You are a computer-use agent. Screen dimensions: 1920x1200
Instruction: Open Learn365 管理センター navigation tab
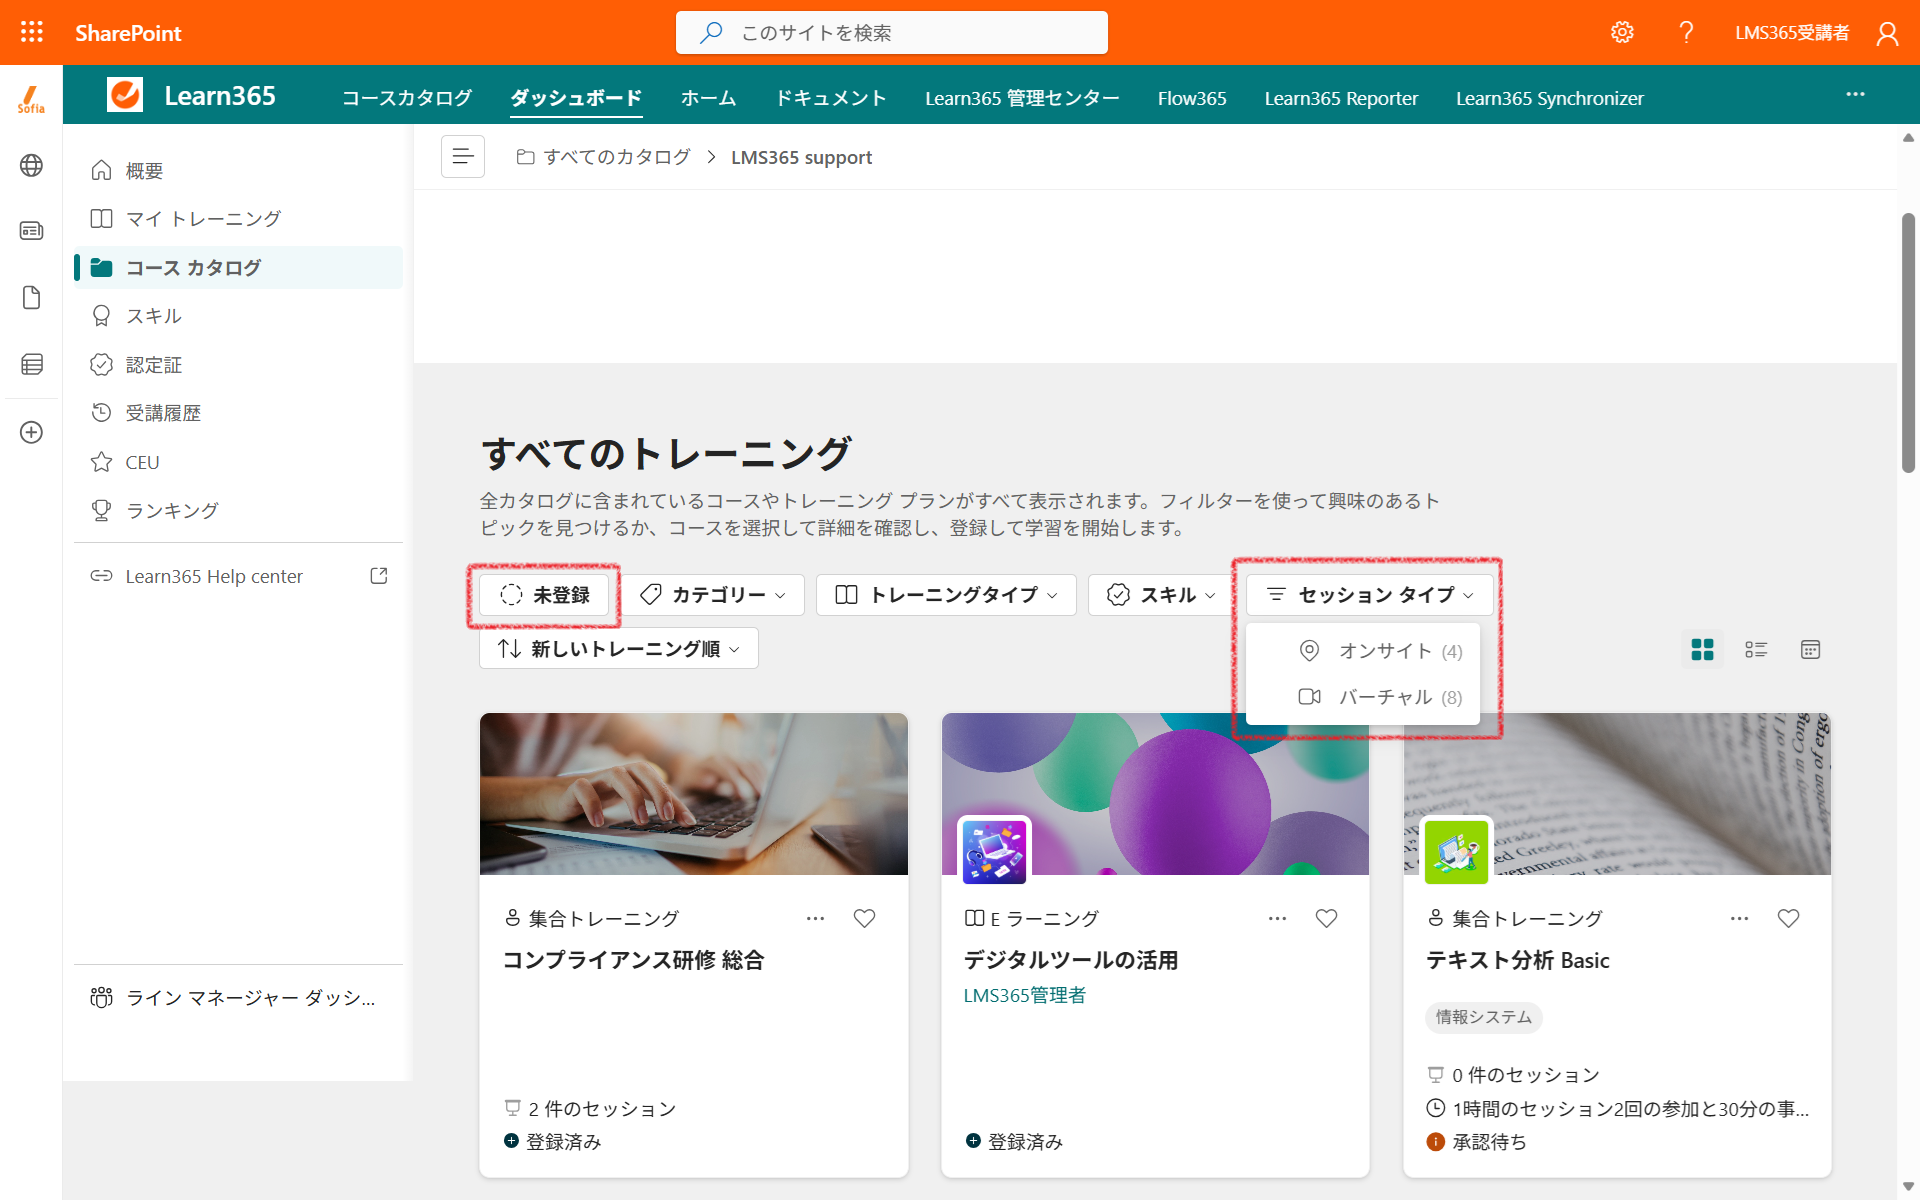[1022, 98]
